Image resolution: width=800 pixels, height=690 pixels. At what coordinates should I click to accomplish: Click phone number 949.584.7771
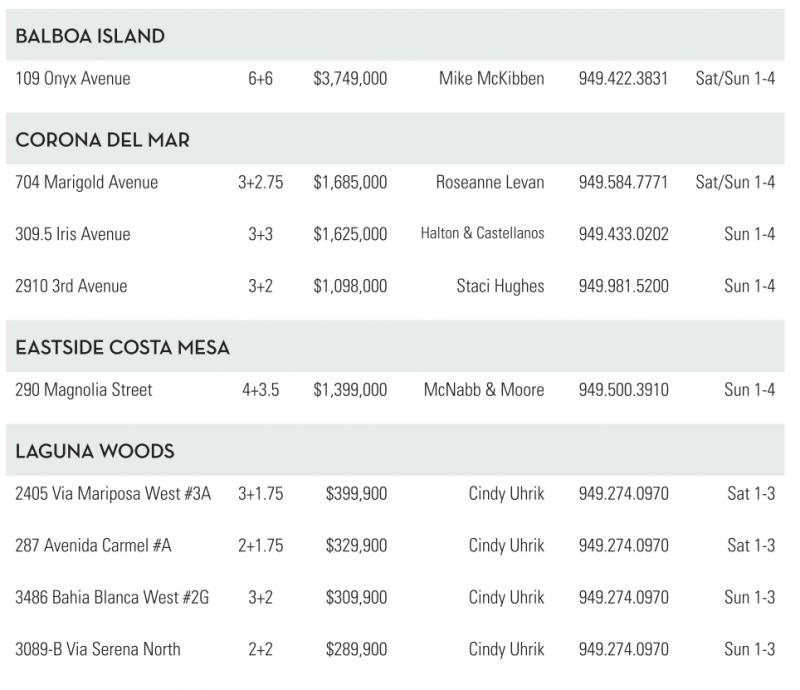624,182
